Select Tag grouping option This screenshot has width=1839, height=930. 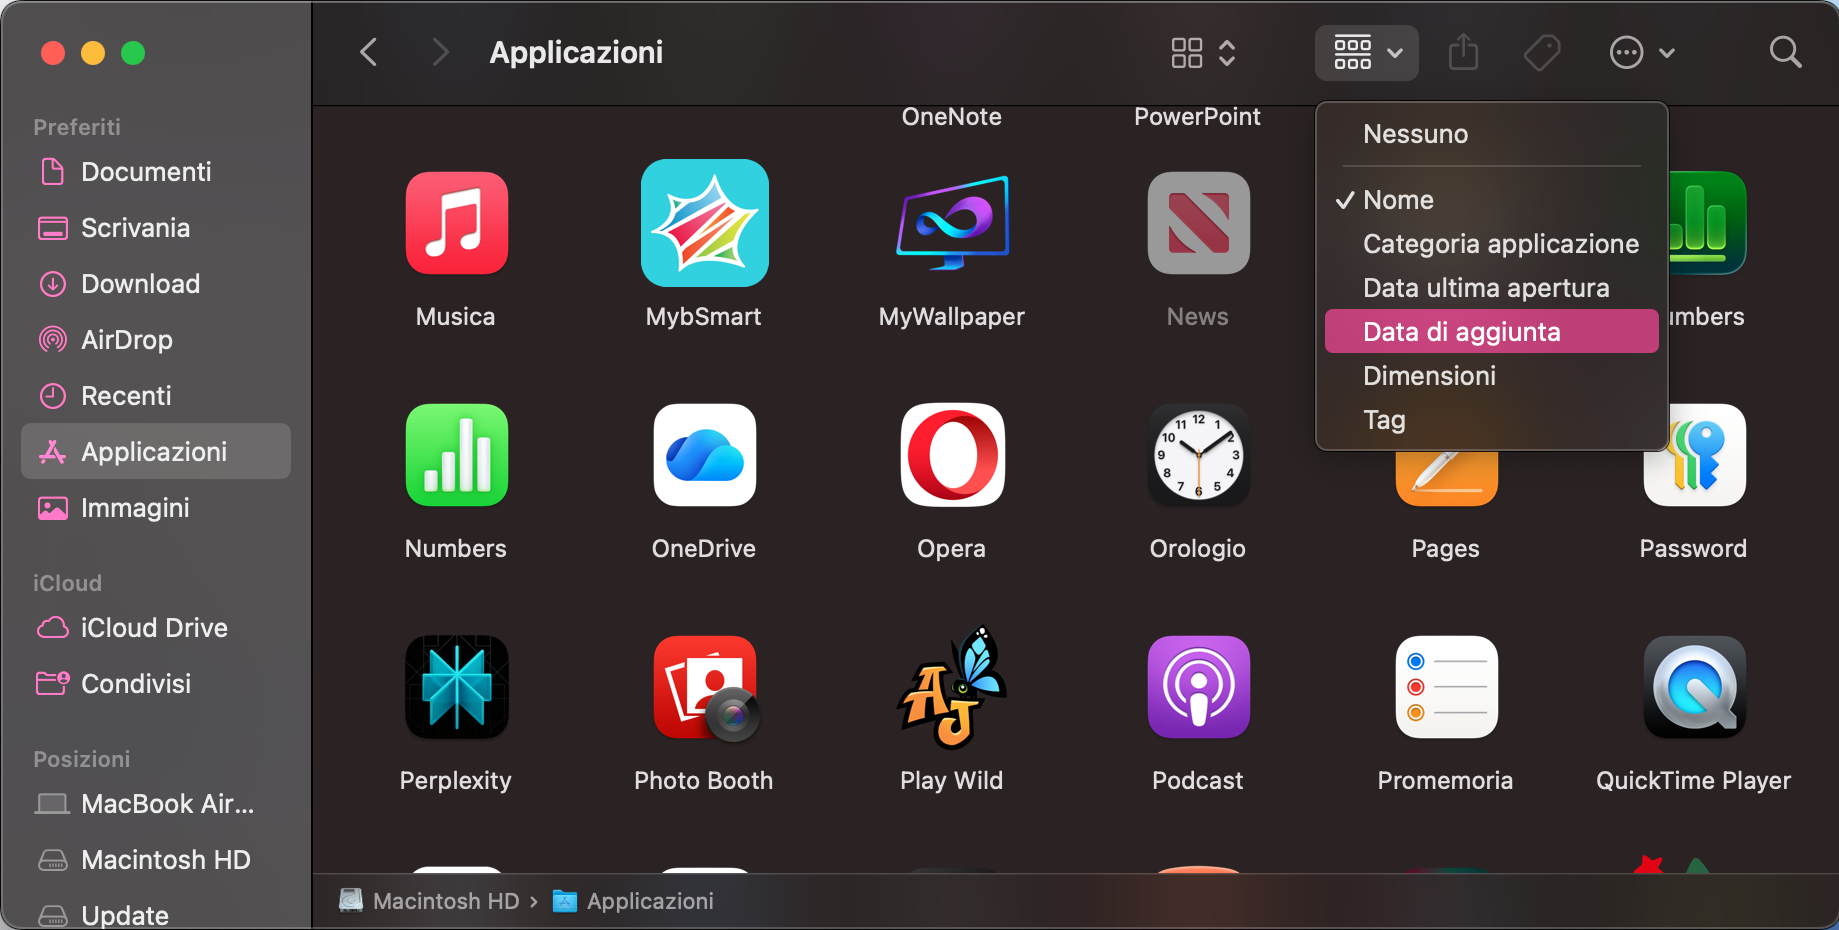1491,420
